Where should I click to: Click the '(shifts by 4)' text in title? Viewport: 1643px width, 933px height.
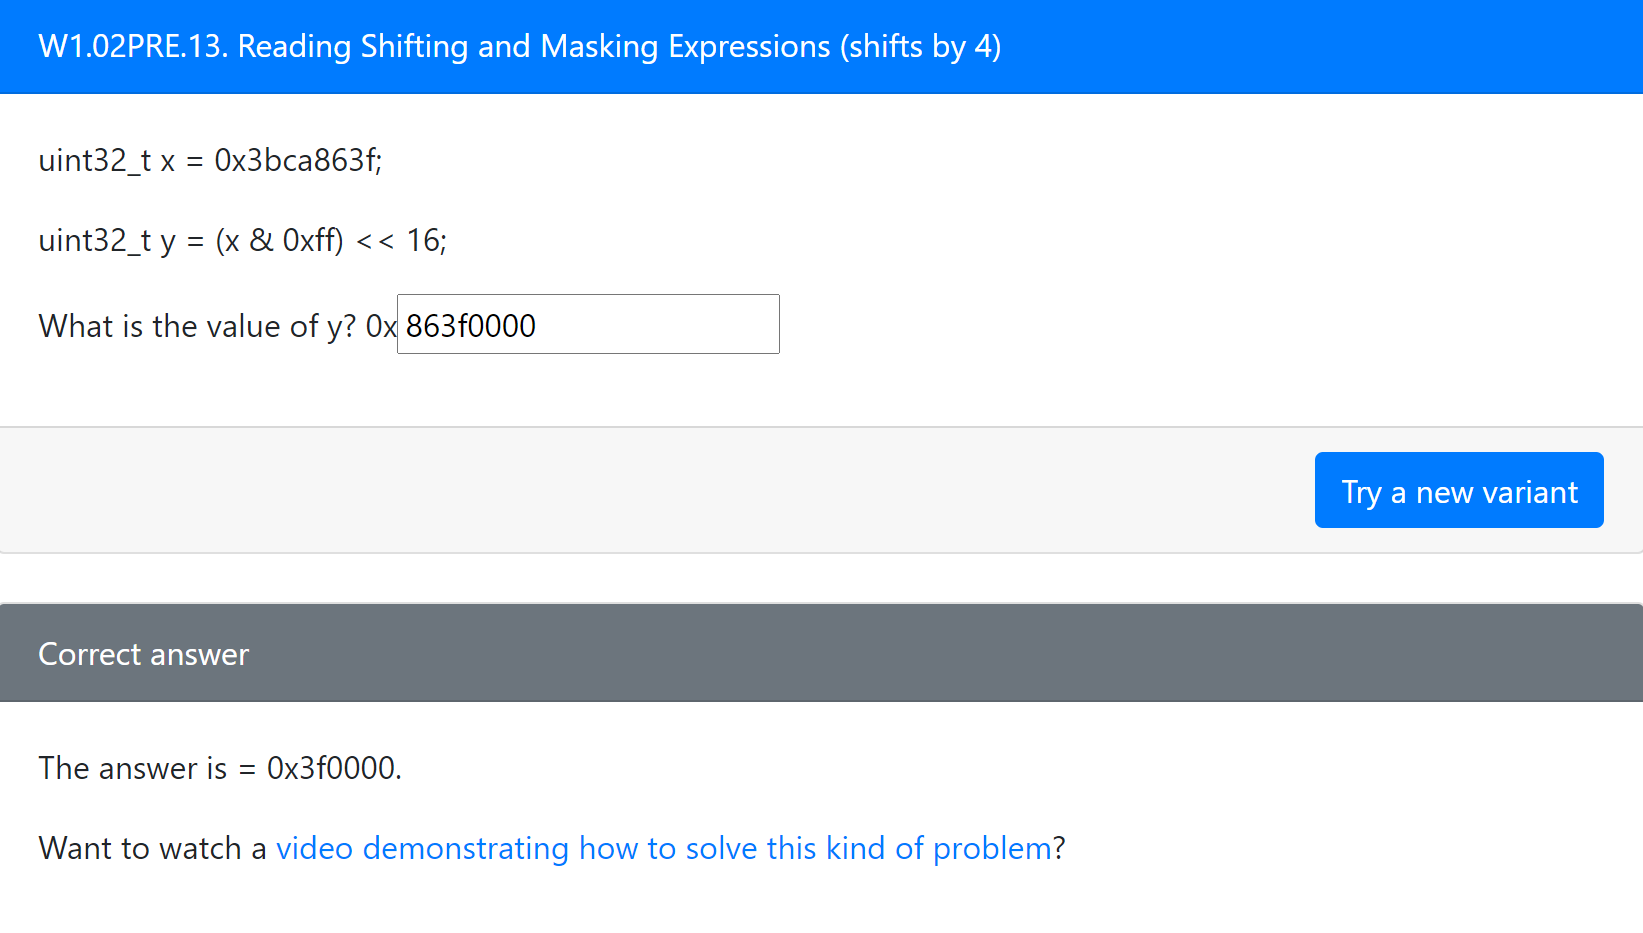click(920, 47)
